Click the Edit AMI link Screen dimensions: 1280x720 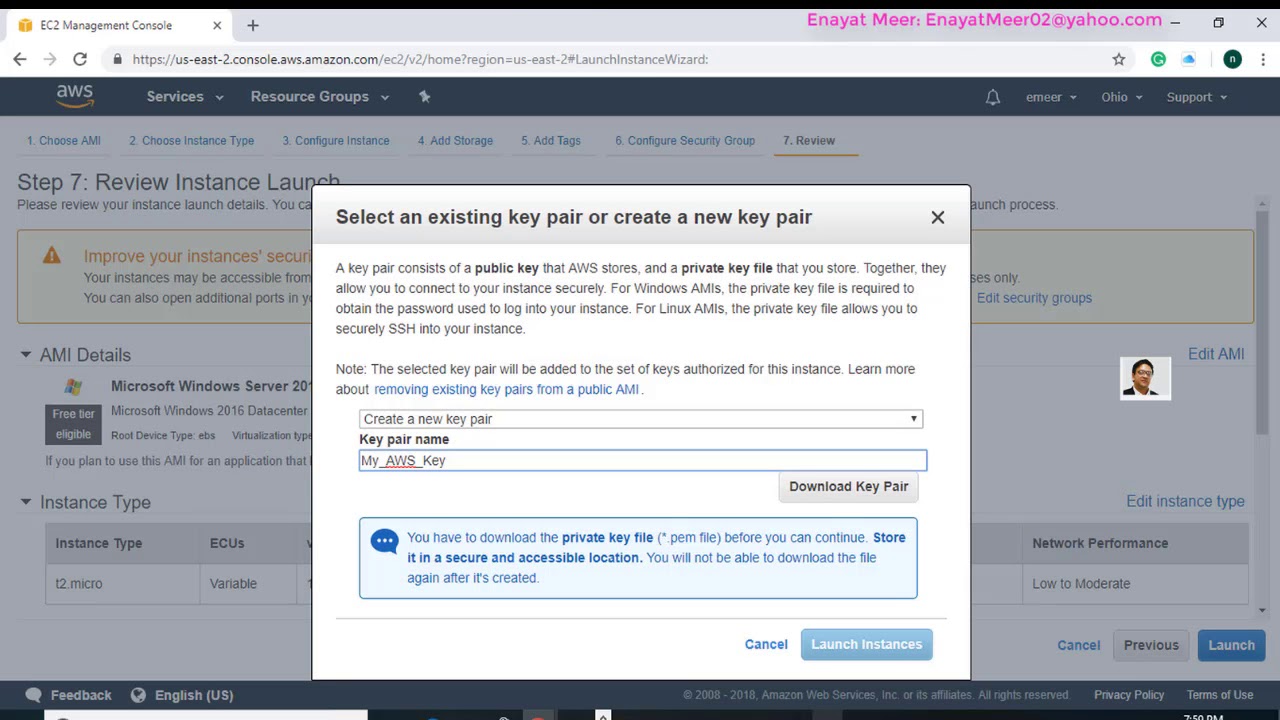[x=1216, y=354]
